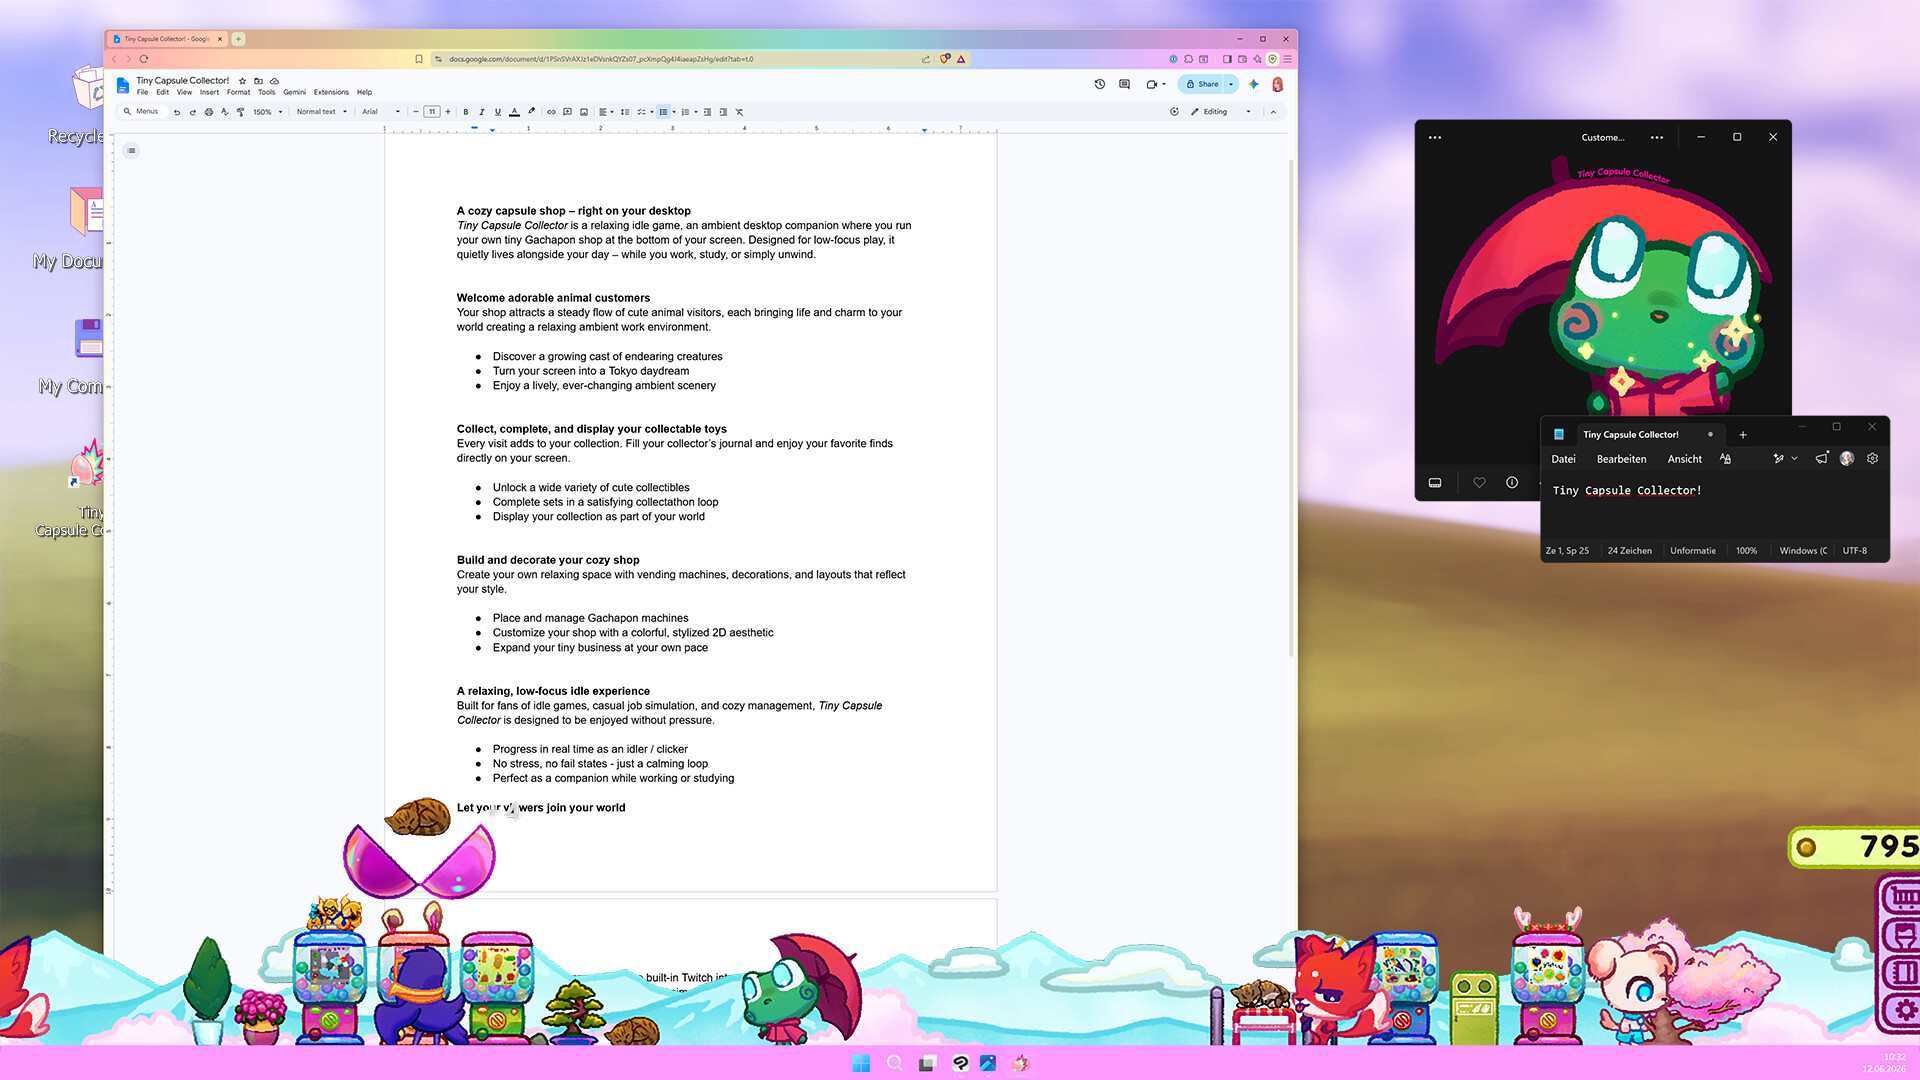Screen dimensions: 1920x1080
Task: Open the comments panel icon
Action: point(1125,85)
